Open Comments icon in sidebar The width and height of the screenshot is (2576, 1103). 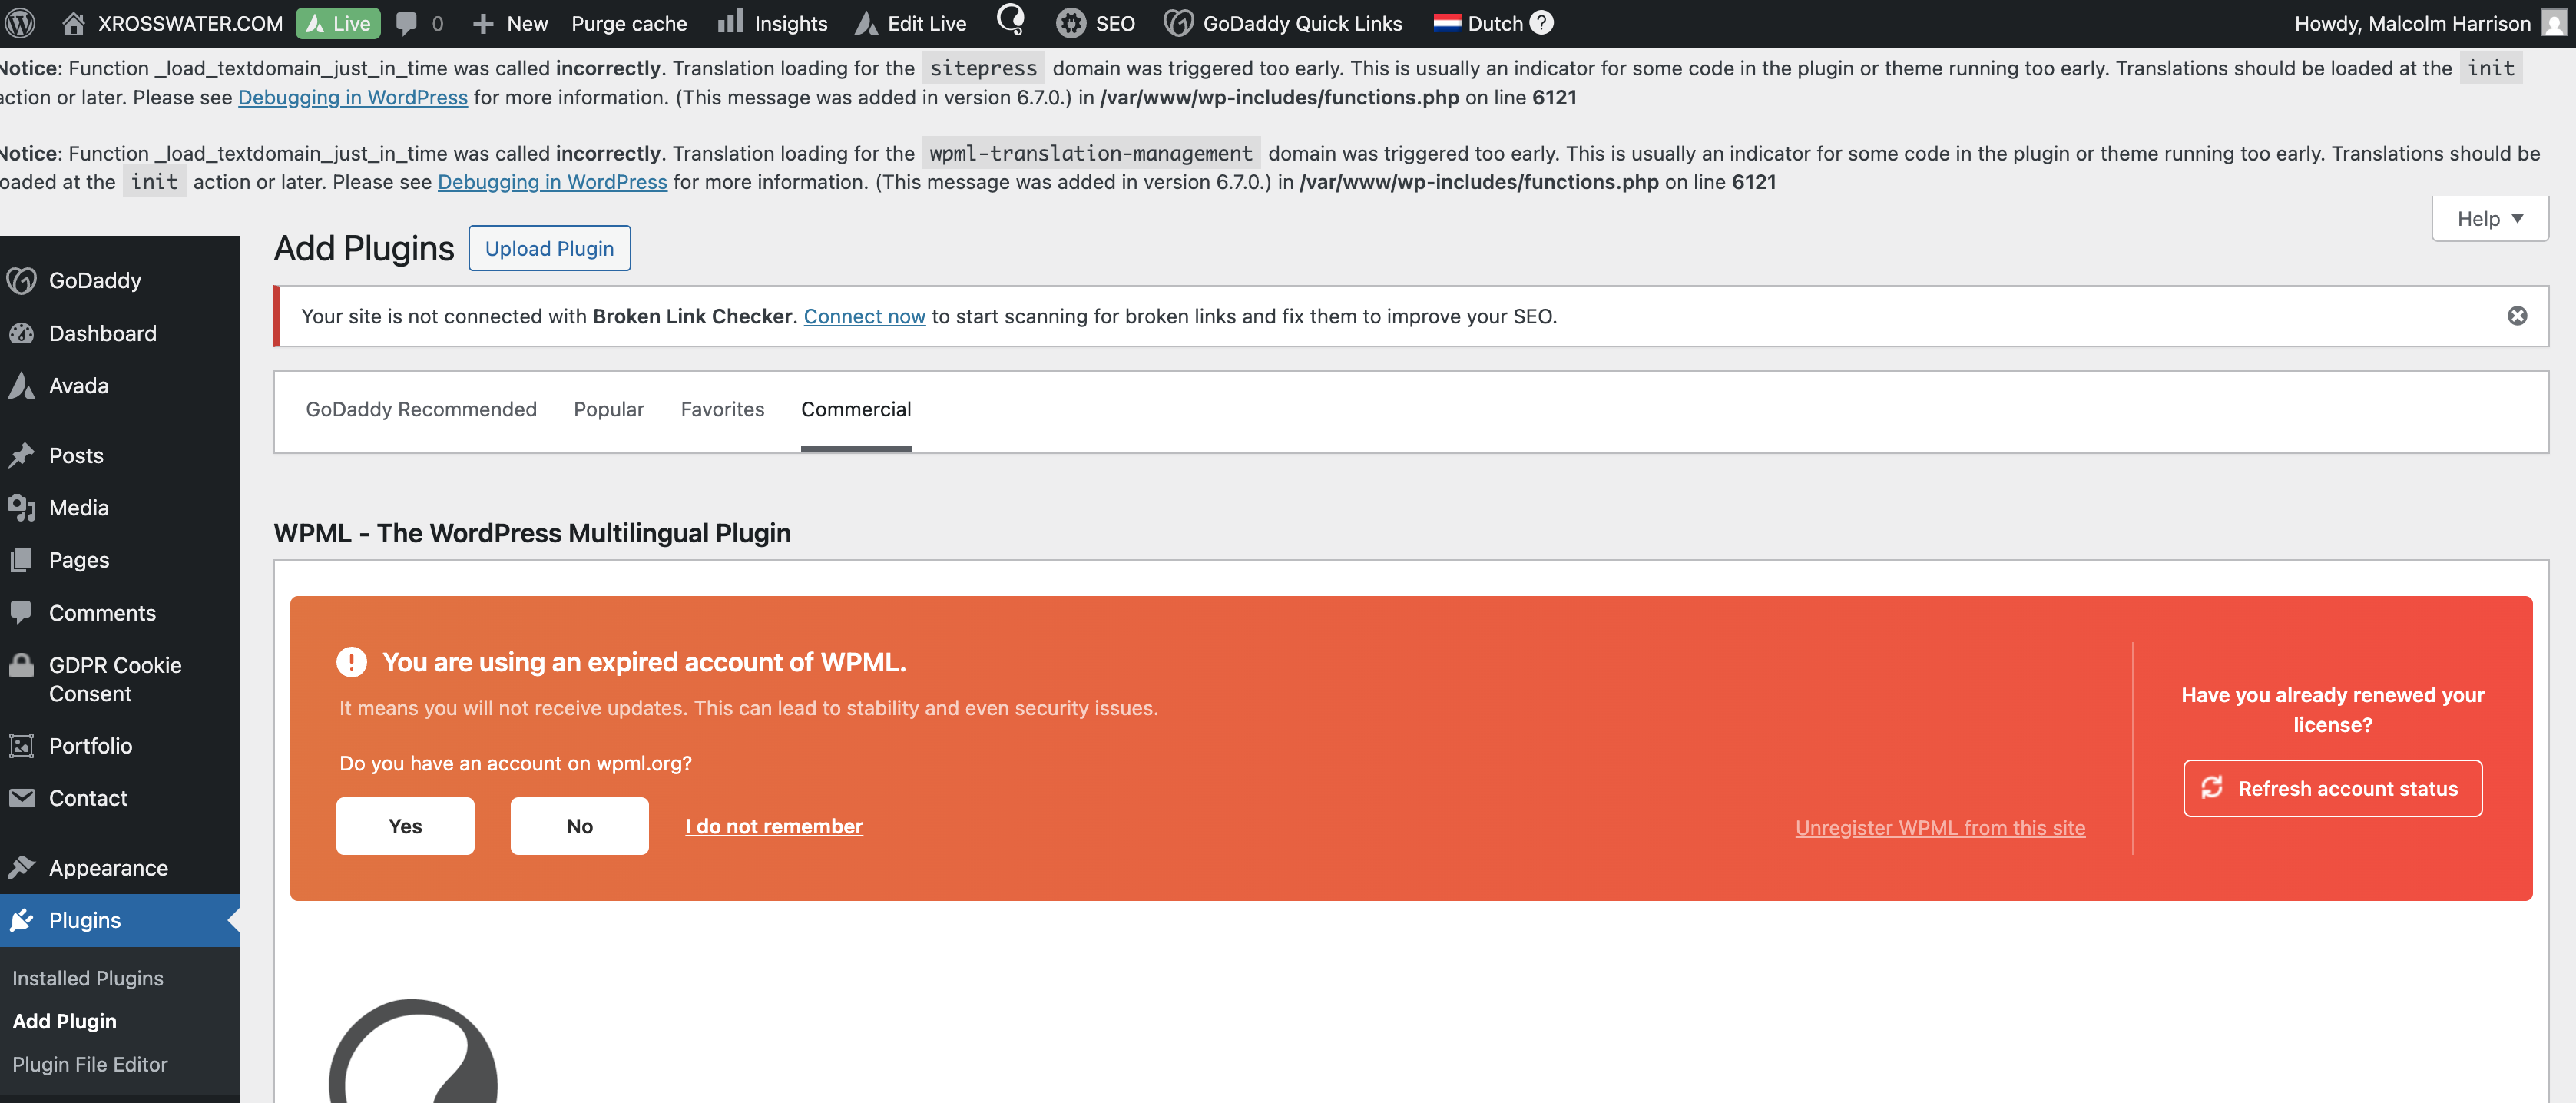point(21,612)
